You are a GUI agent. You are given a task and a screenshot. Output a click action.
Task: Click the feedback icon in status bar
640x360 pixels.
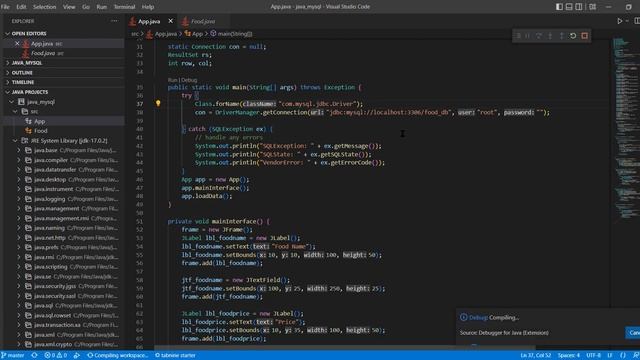pos(636,356)
